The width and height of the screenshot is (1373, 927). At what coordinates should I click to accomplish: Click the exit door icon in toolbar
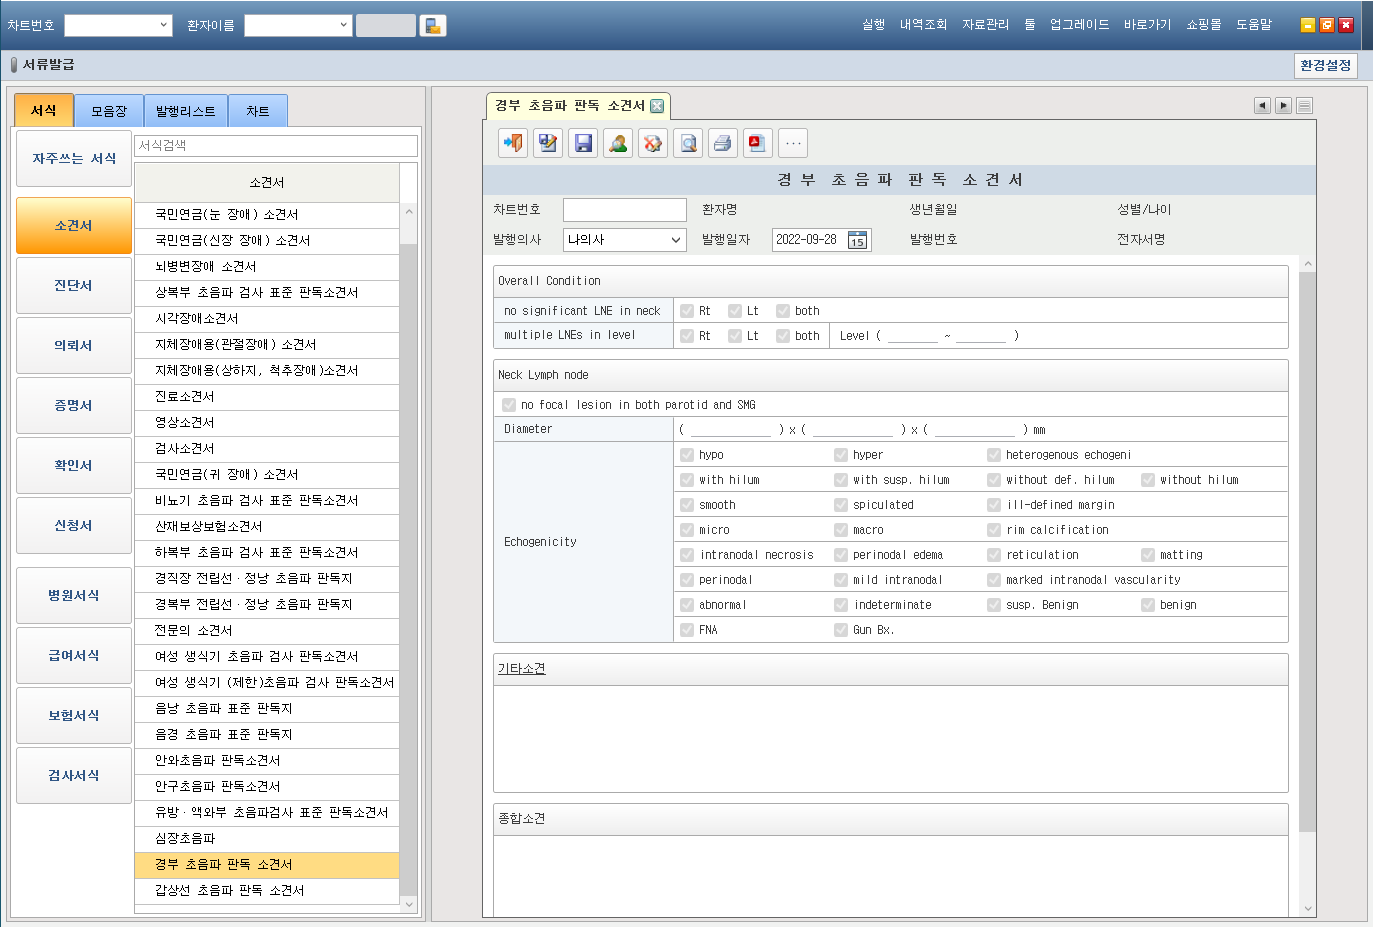[513, 143]
